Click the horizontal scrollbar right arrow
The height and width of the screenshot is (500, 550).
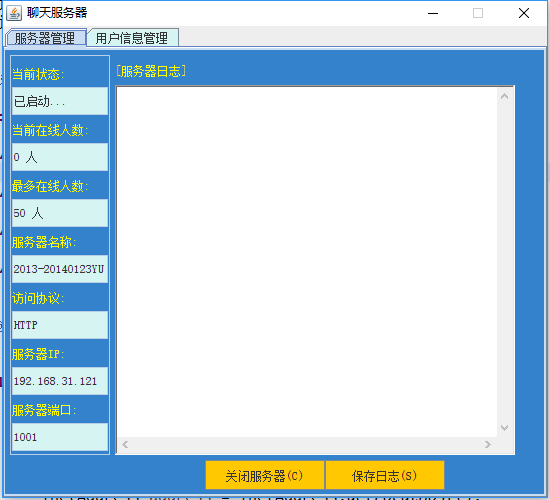[488, 445]
